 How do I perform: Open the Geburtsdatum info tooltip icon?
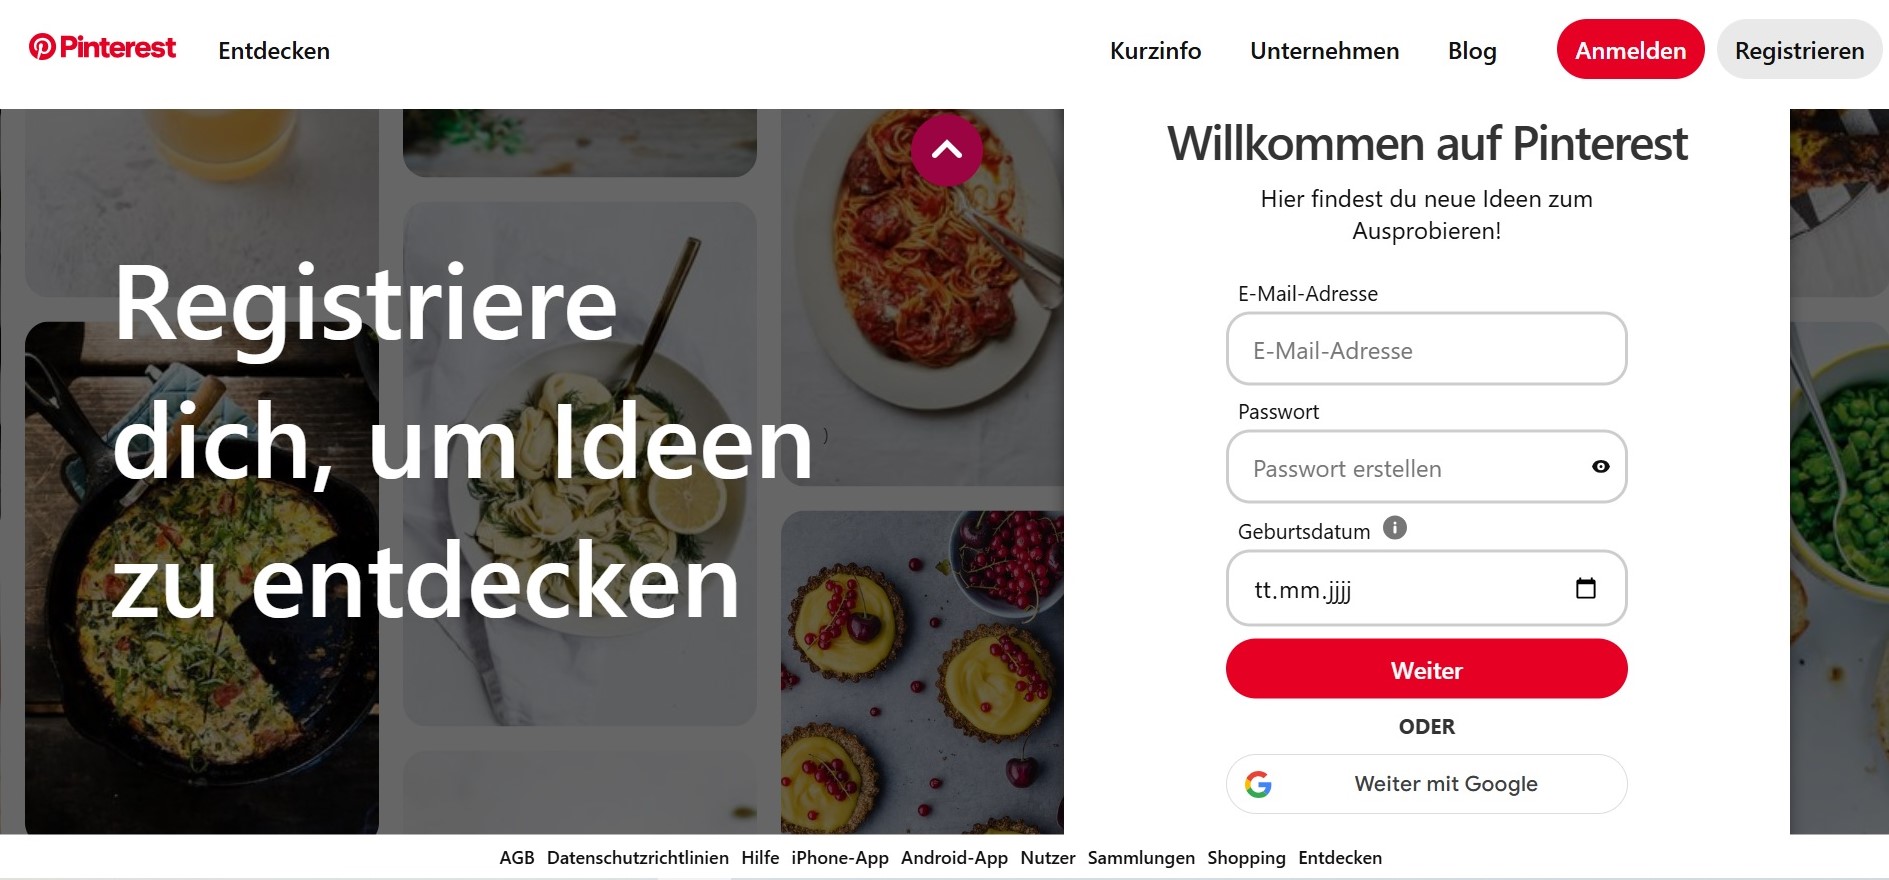coord(1395,528)
